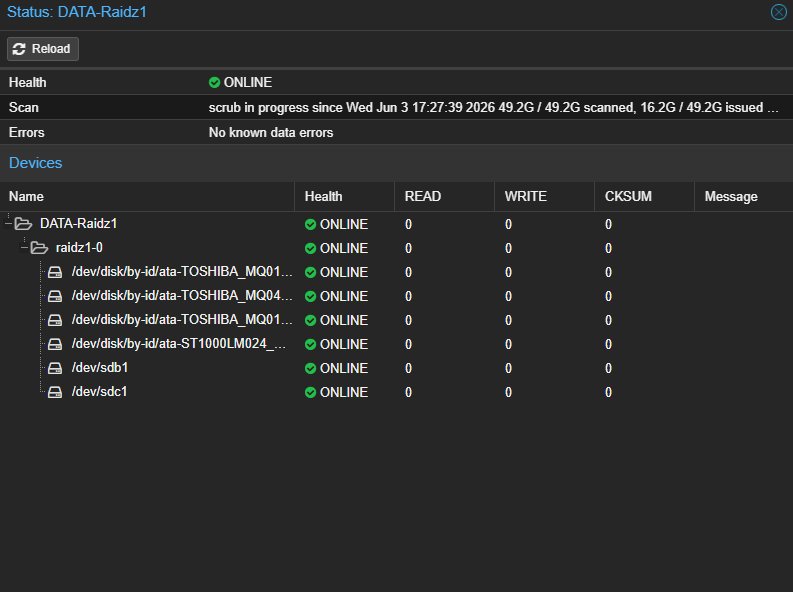
Task: Click the disk icon beside /dev/sdc1
Action: pyautogui.click(x=55, y=392)
